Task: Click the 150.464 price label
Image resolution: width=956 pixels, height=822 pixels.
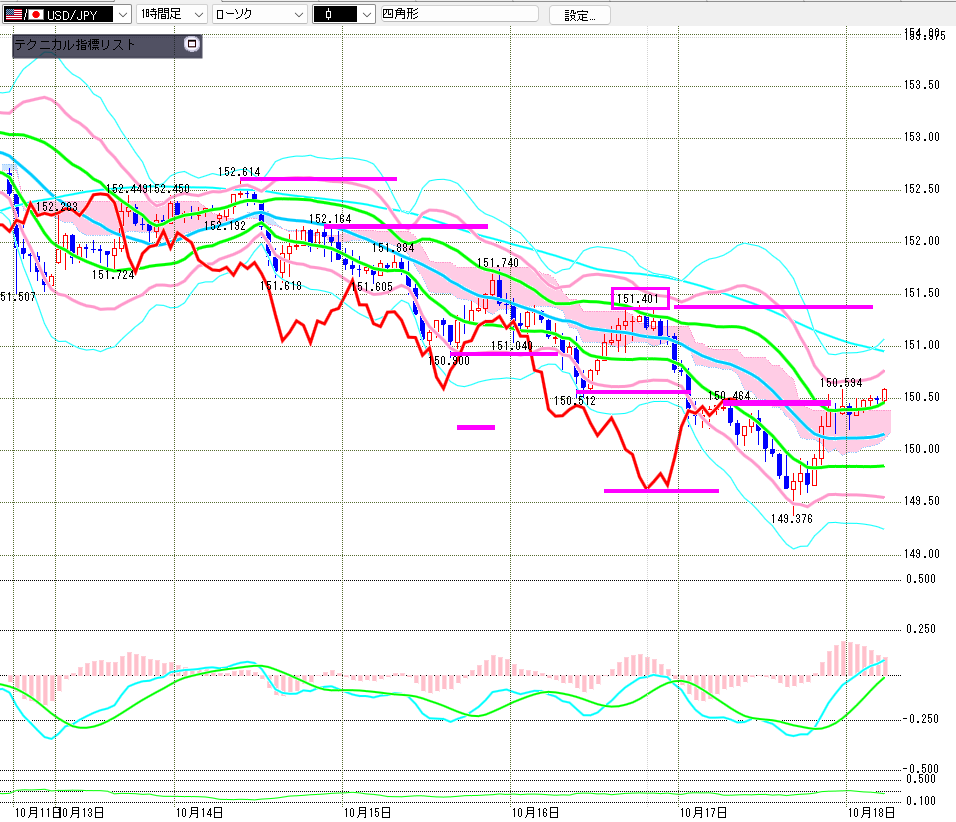Action: (729, 397)
